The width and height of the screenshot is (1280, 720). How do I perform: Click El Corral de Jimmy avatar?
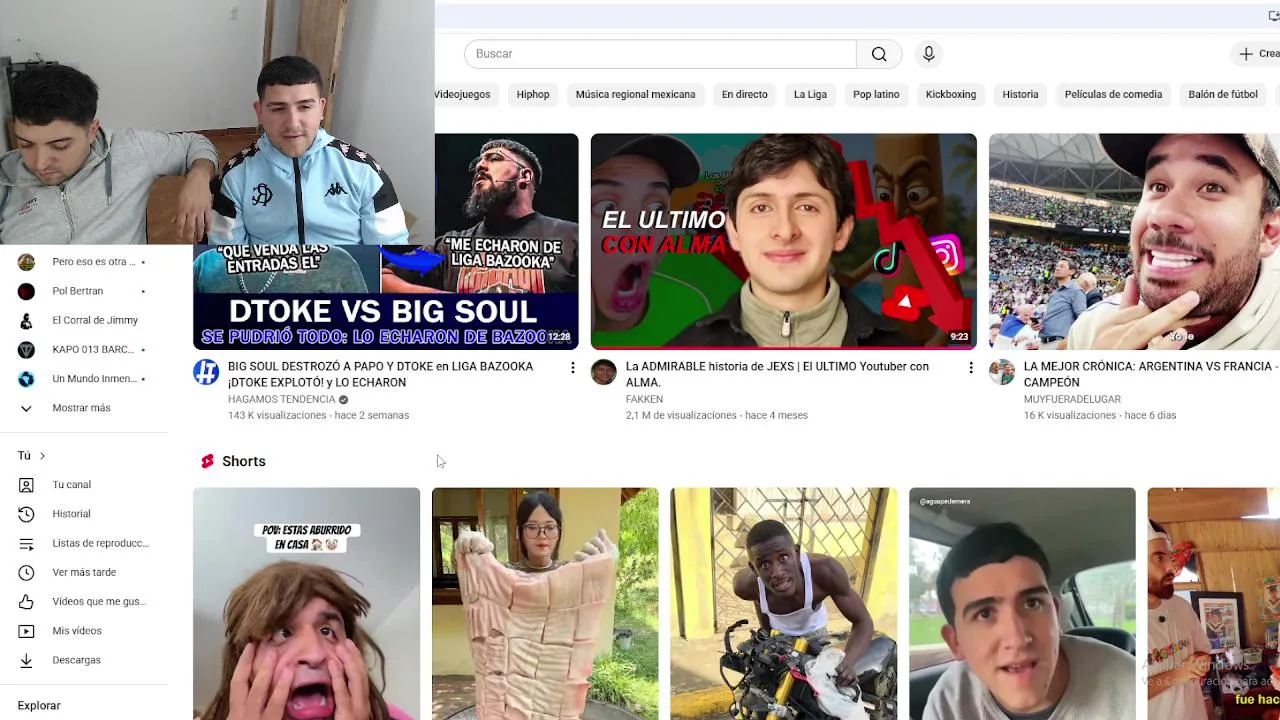[x=26, y=320]
